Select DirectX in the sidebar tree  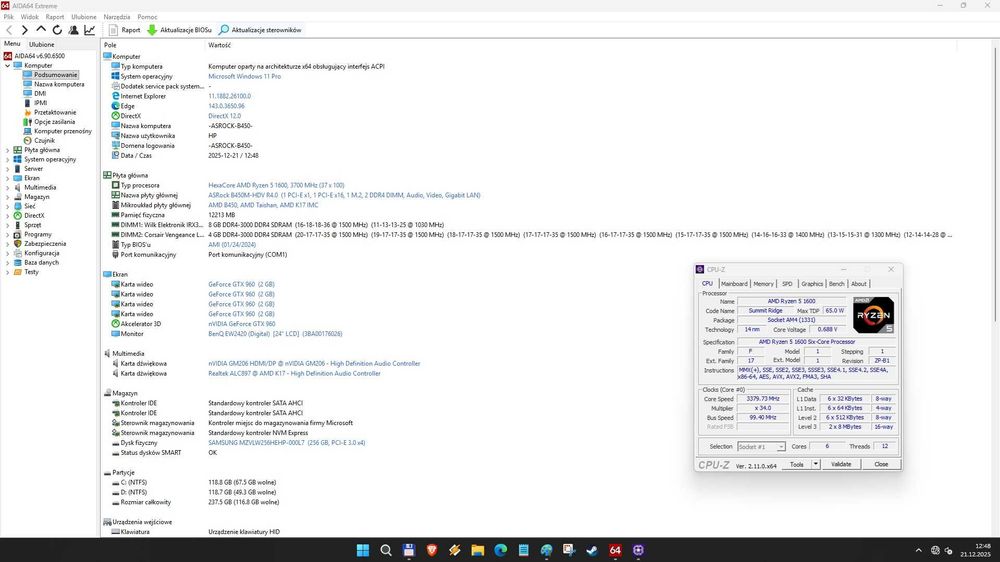(x=34, y=216)
